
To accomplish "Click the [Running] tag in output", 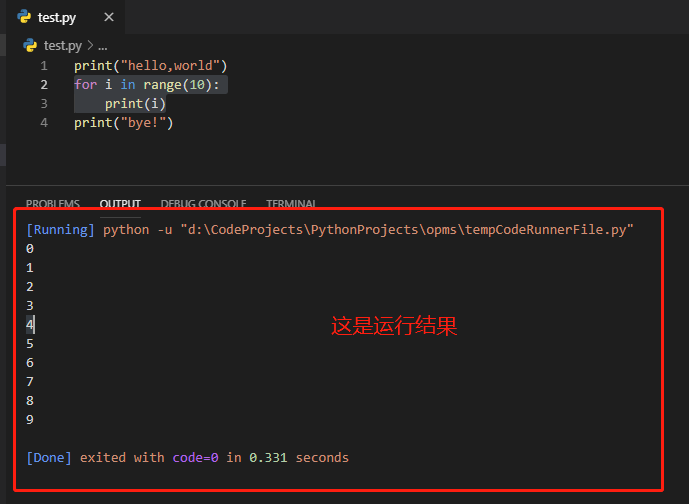I will [61, 230].
